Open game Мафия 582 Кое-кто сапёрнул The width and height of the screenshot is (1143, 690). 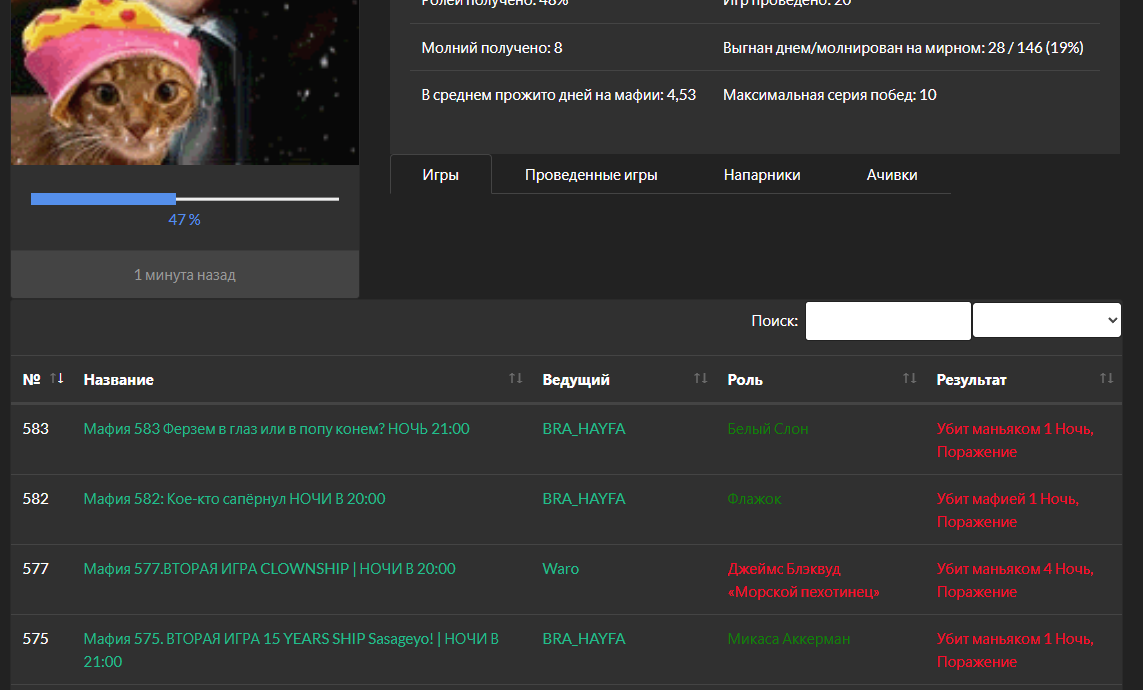pyautogui.click(x=234, y=499)
